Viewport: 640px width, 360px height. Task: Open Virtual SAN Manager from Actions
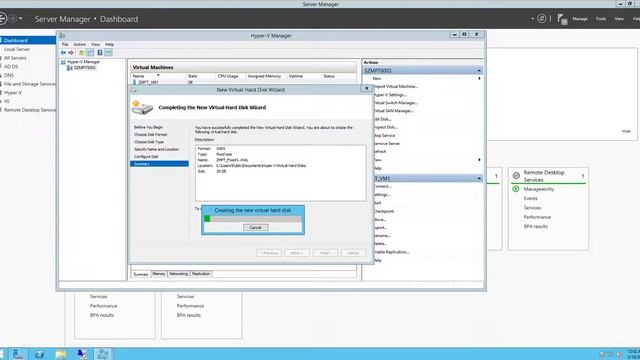click(394, 111)
